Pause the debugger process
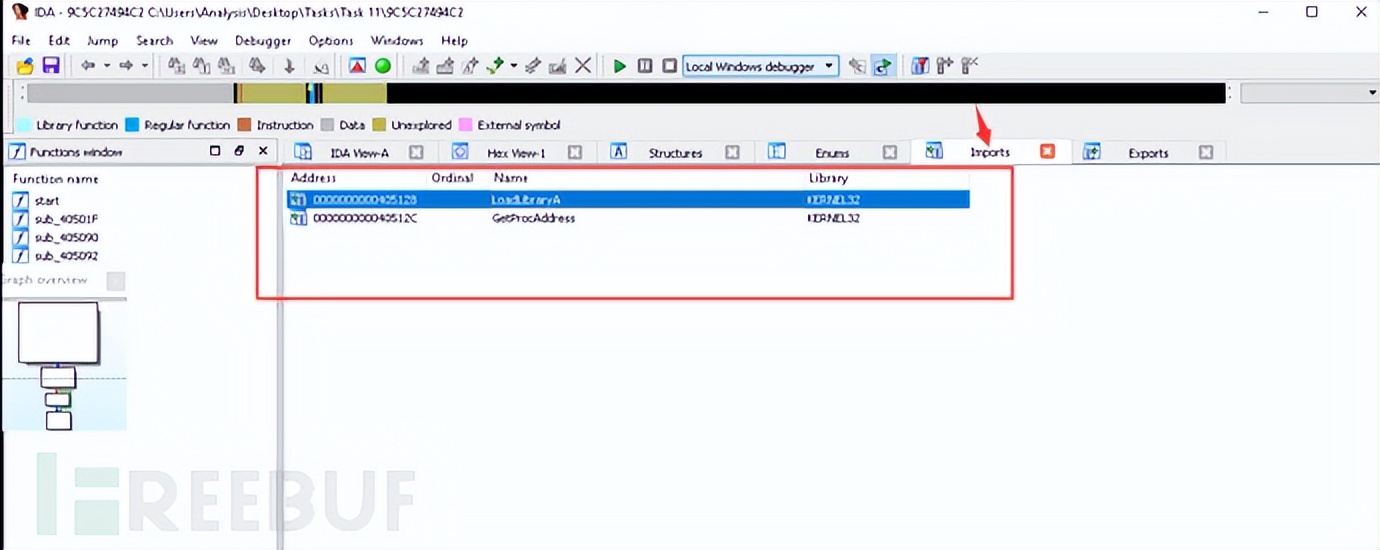This screenshot has height=550, width=1380. (645, 66)
